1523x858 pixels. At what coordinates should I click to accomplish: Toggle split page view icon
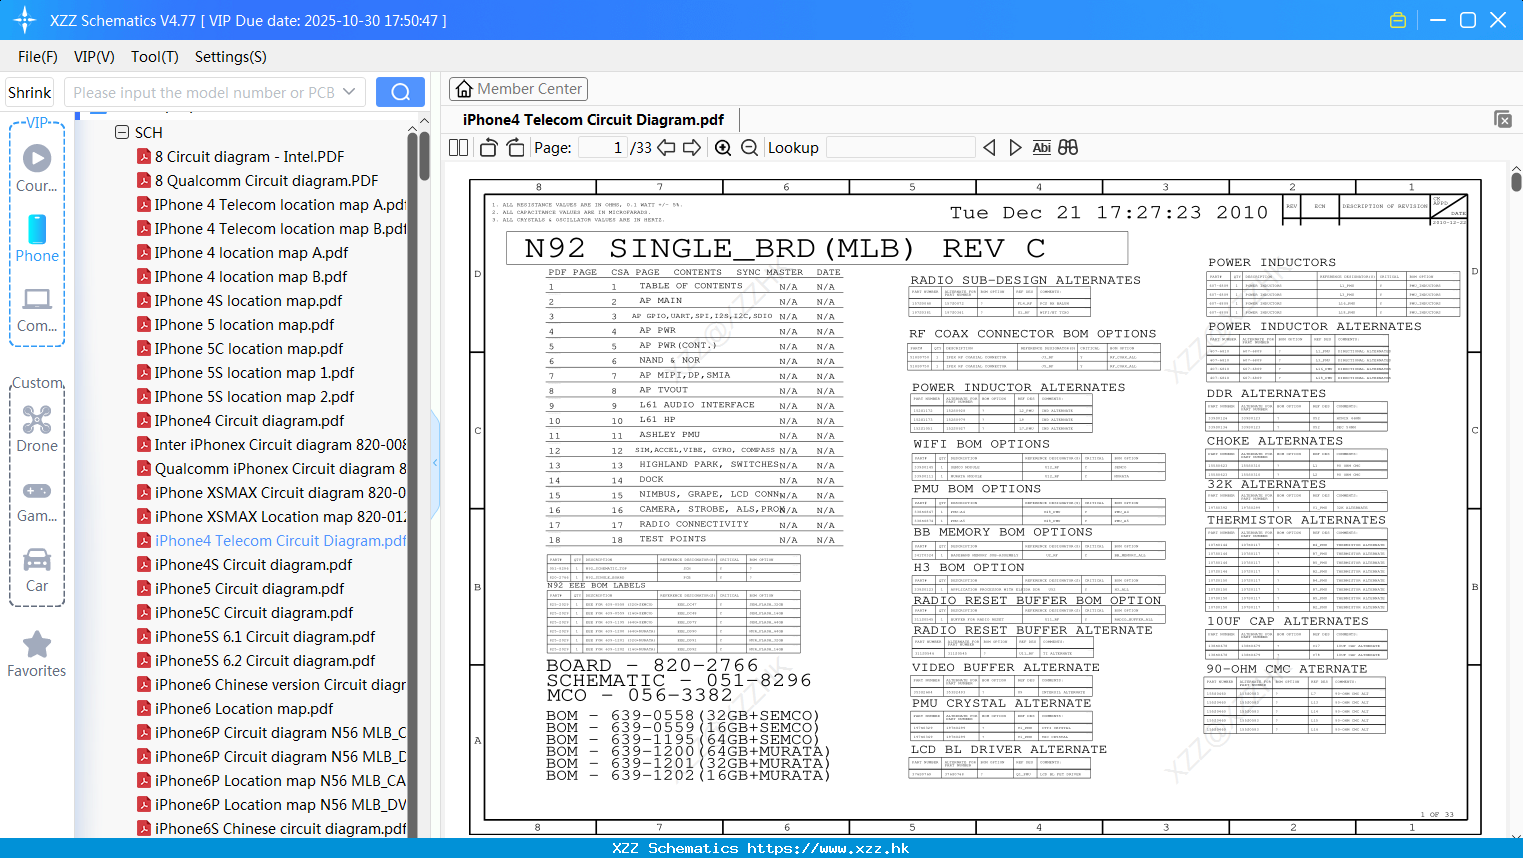(459, 148)
